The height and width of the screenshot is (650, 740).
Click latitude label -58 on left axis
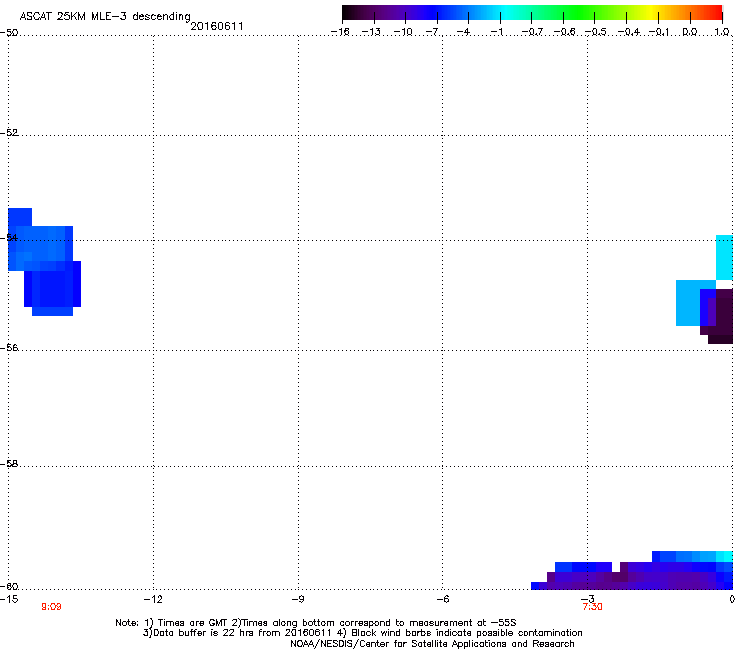click(9, 464)
